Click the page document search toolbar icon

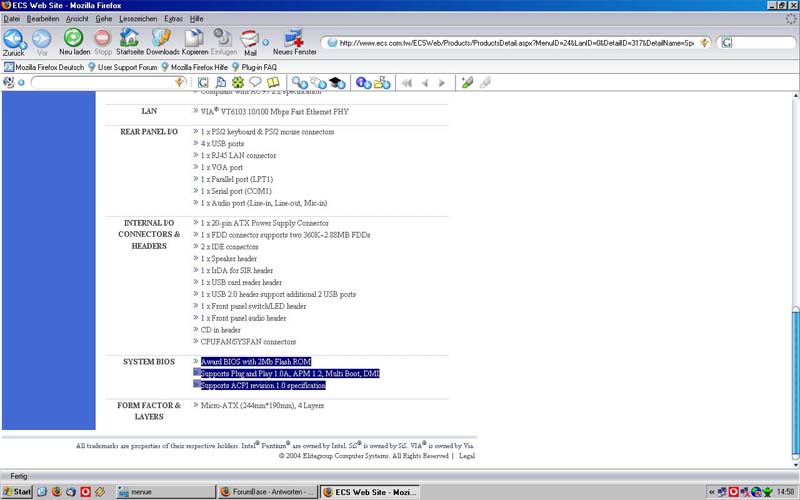[220, 83]
